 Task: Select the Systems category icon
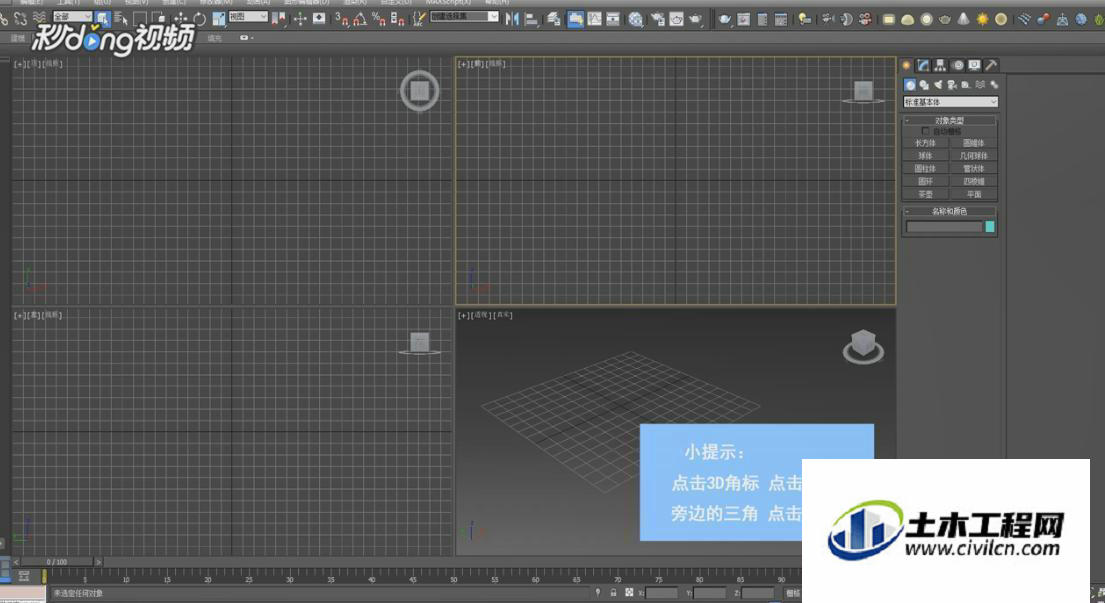click(x=994, y=85)
